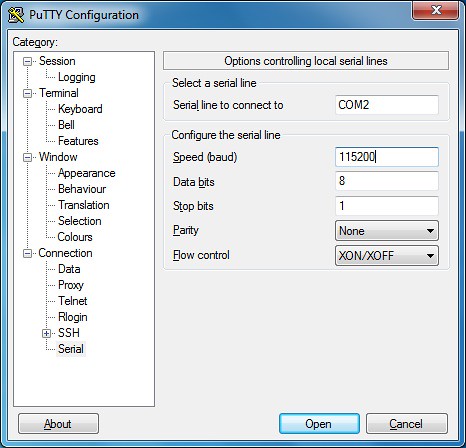
Task: Select Data category
Action: click(69, 269)
